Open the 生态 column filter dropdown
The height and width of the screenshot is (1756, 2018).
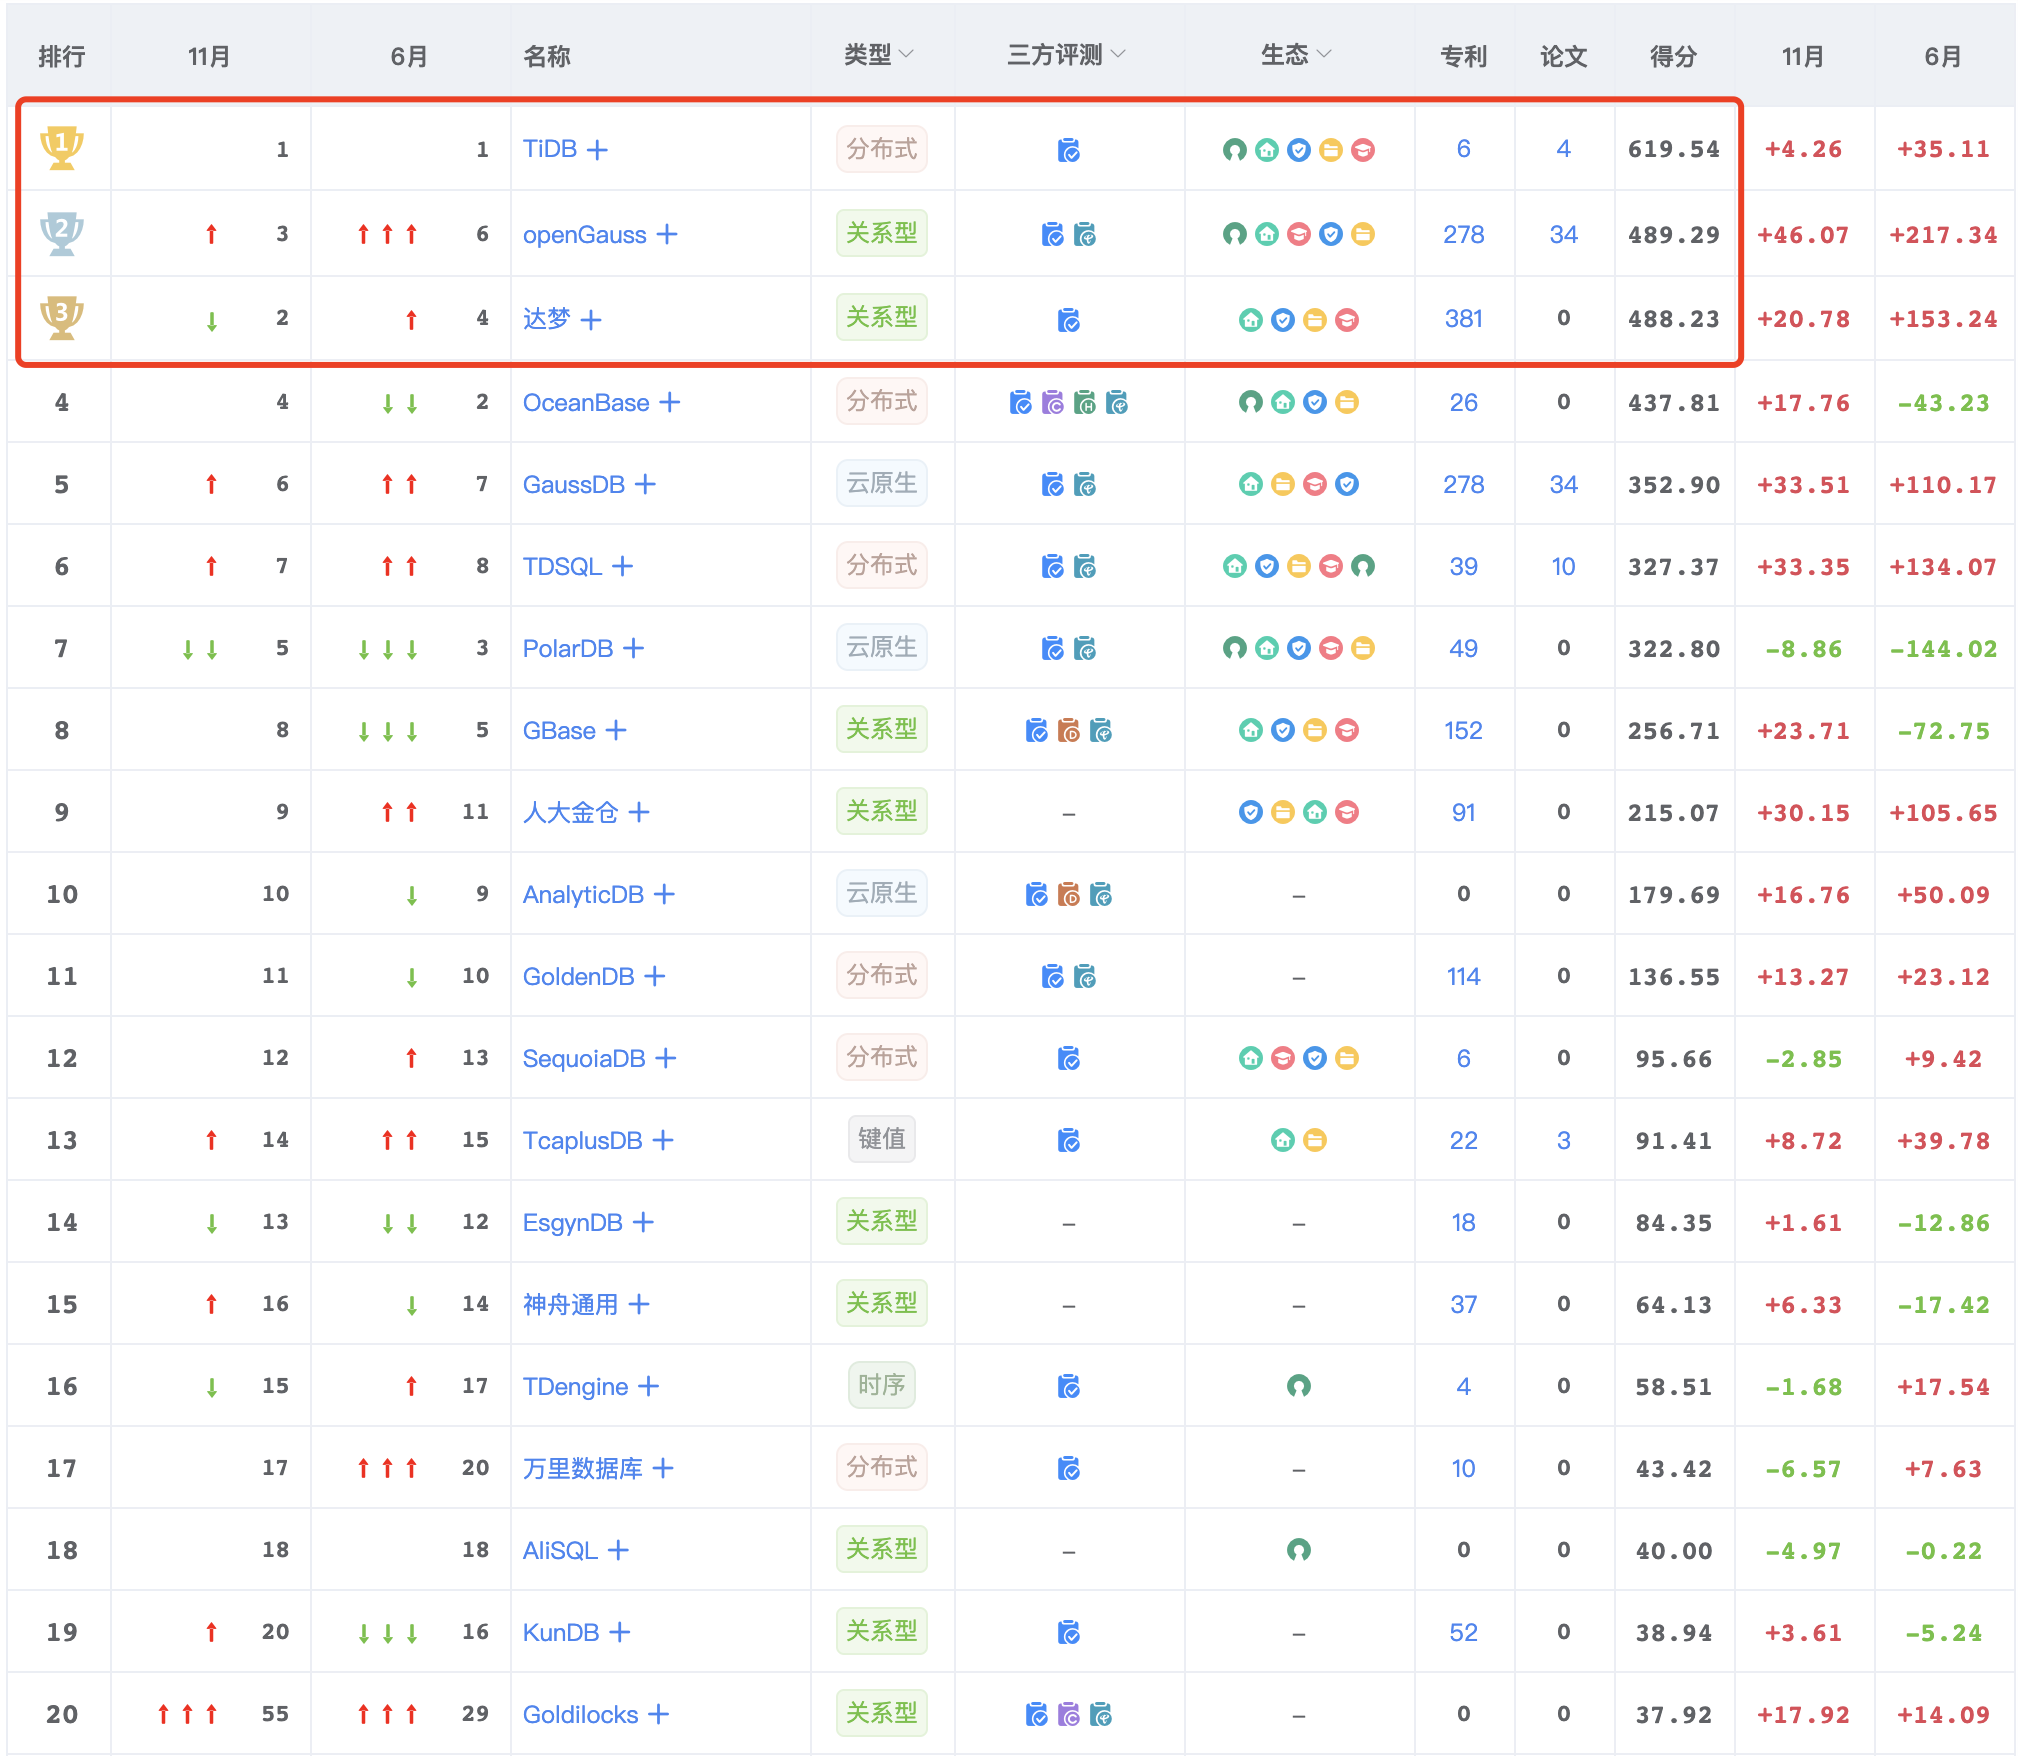pos(1324,54)
